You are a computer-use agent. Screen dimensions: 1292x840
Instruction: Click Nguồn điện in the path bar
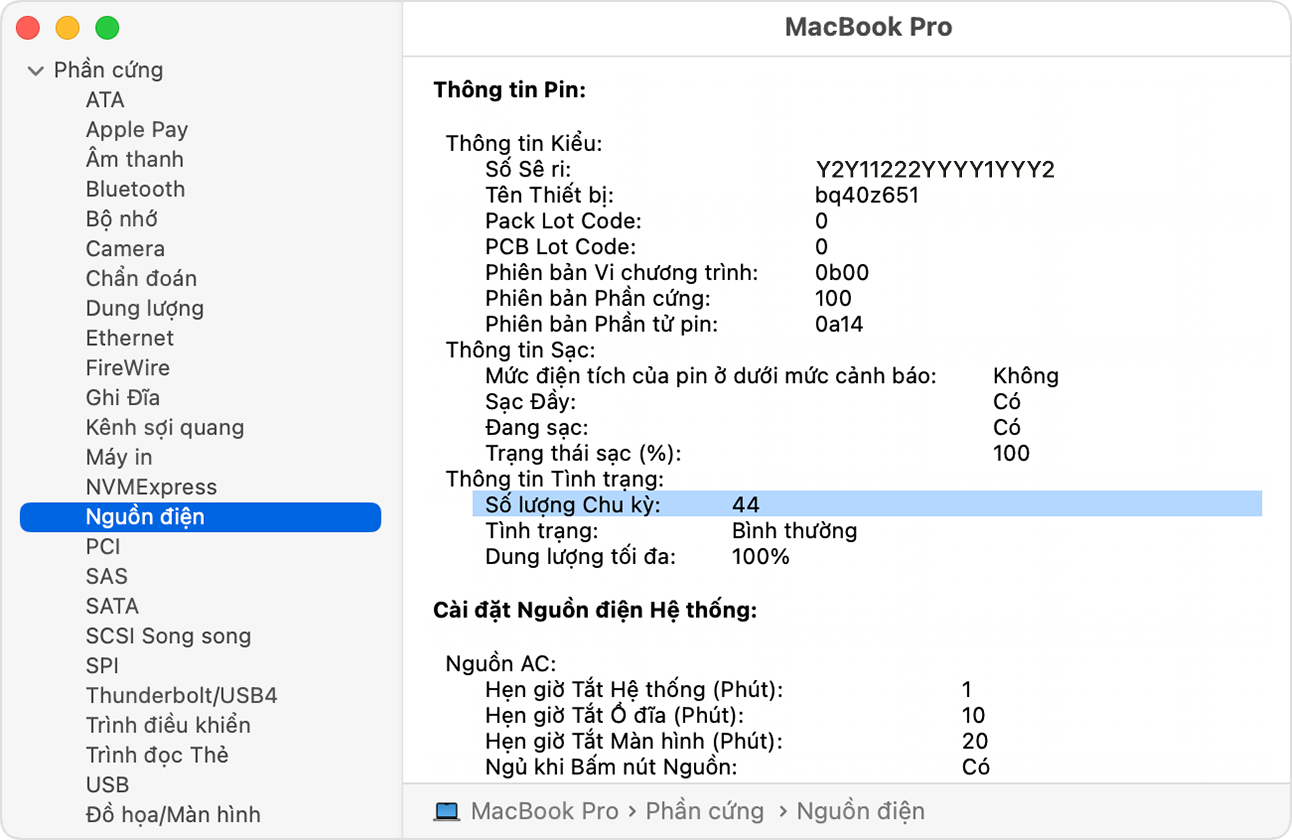point(861,811)
